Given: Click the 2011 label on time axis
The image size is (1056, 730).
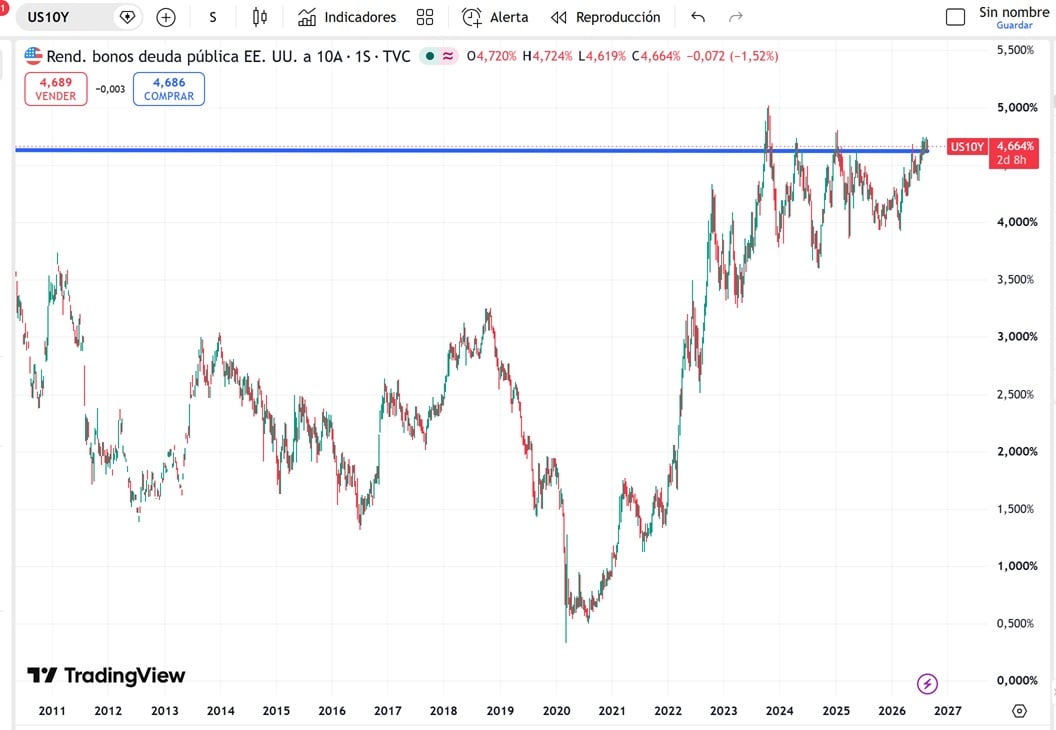Looking at the screenshot, I should click(x=52, y=711).
